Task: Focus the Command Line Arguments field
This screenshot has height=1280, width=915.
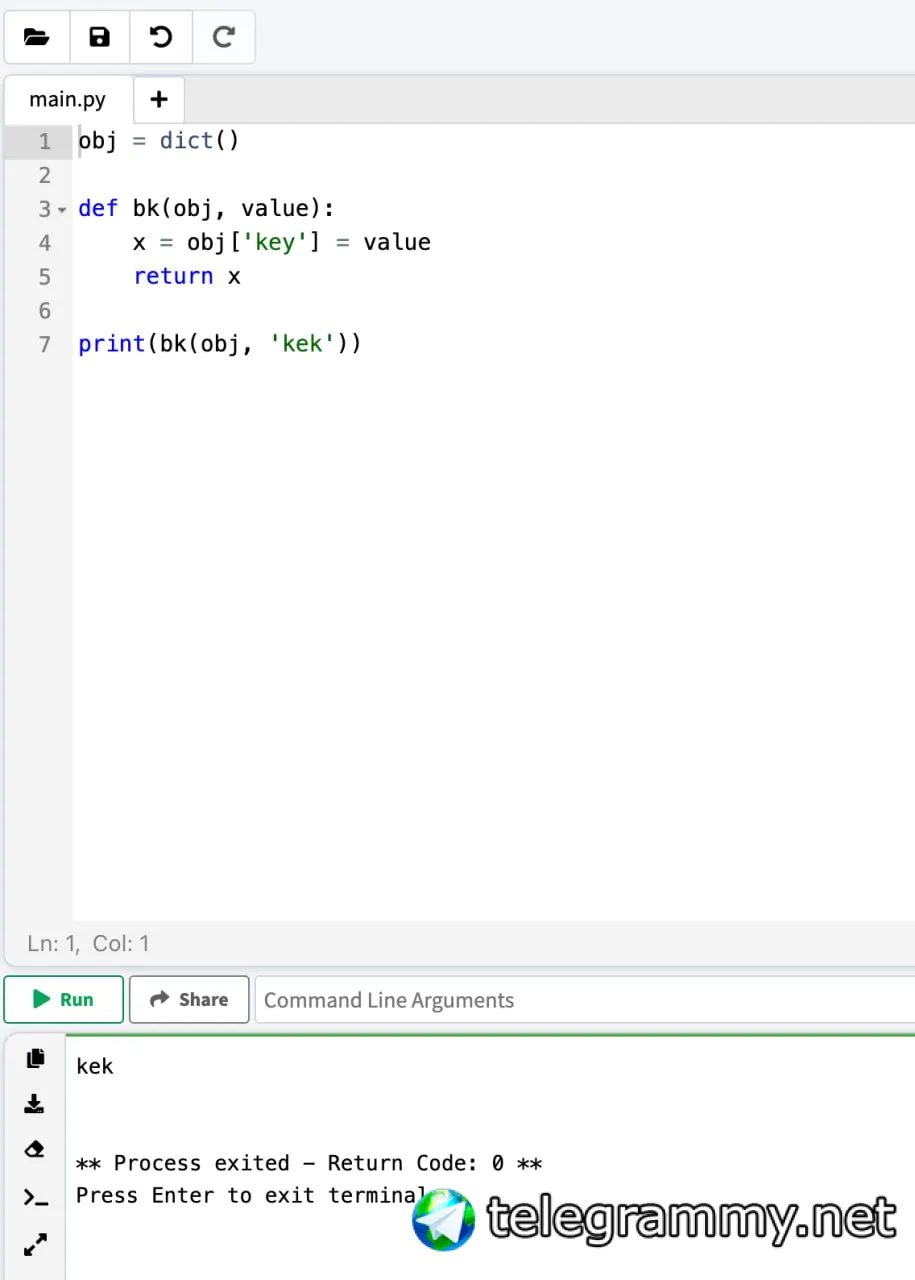Action: tap(585, 1000)
